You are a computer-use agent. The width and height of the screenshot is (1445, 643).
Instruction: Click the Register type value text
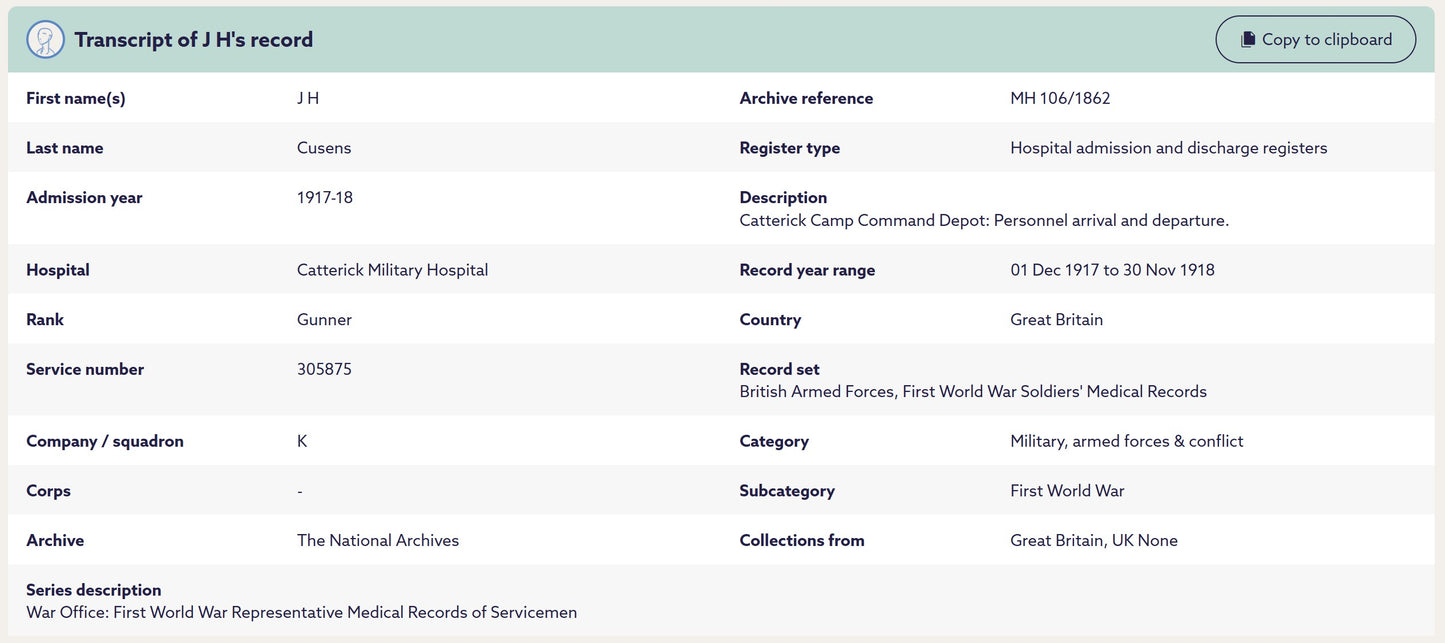point(1169,148)
